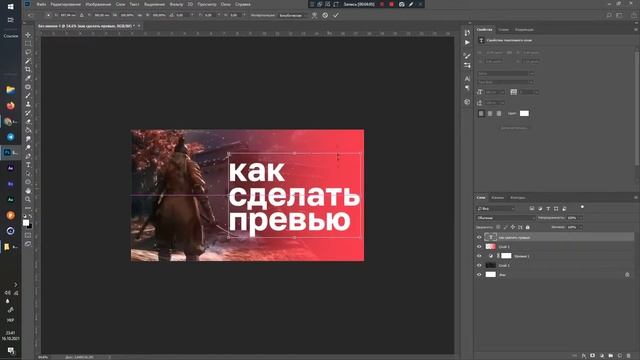This screenshot has width=640, height=360.
Task: Align text right in Properties panel
Action: 498,113
